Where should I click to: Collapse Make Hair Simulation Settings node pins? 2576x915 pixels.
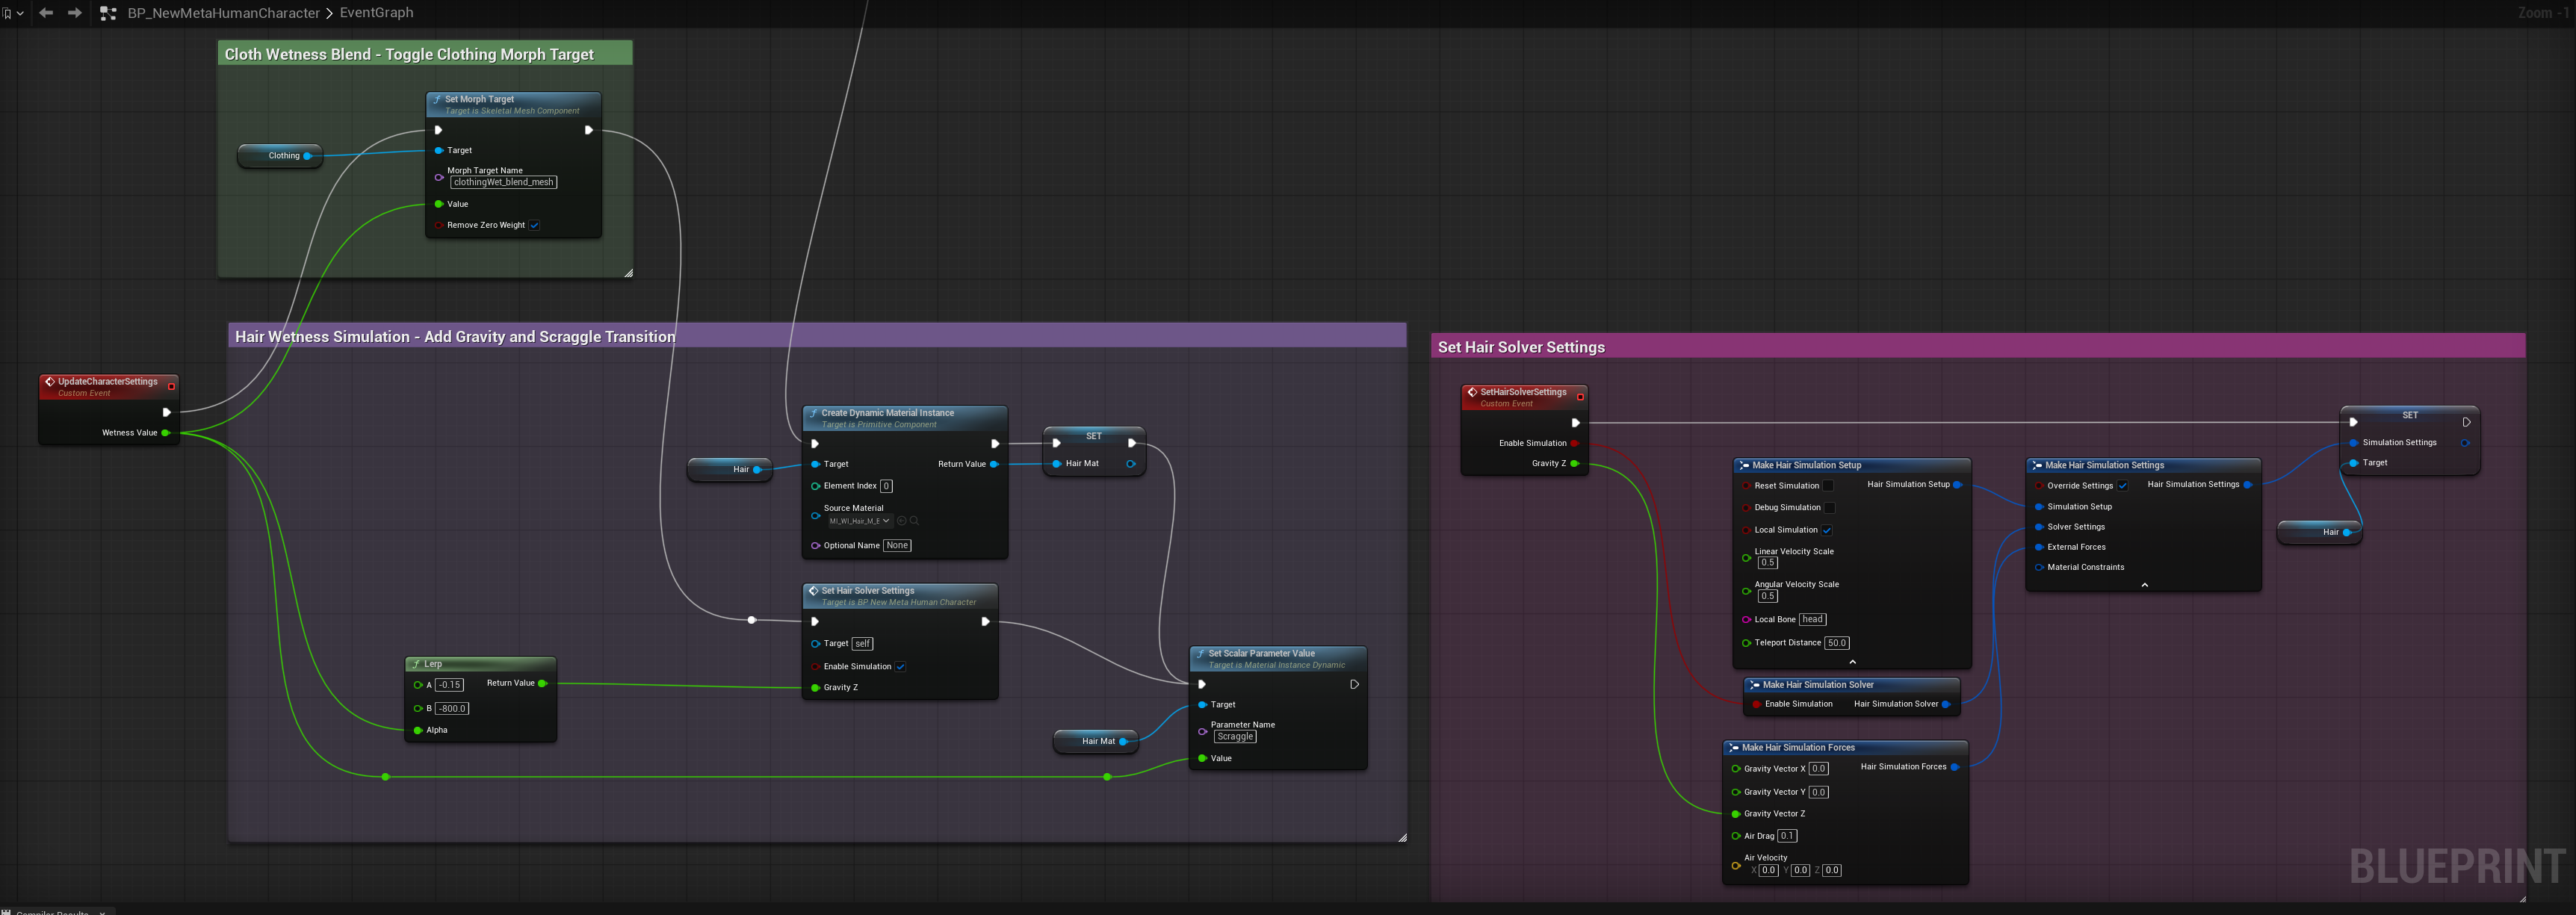coord(2144,585)
